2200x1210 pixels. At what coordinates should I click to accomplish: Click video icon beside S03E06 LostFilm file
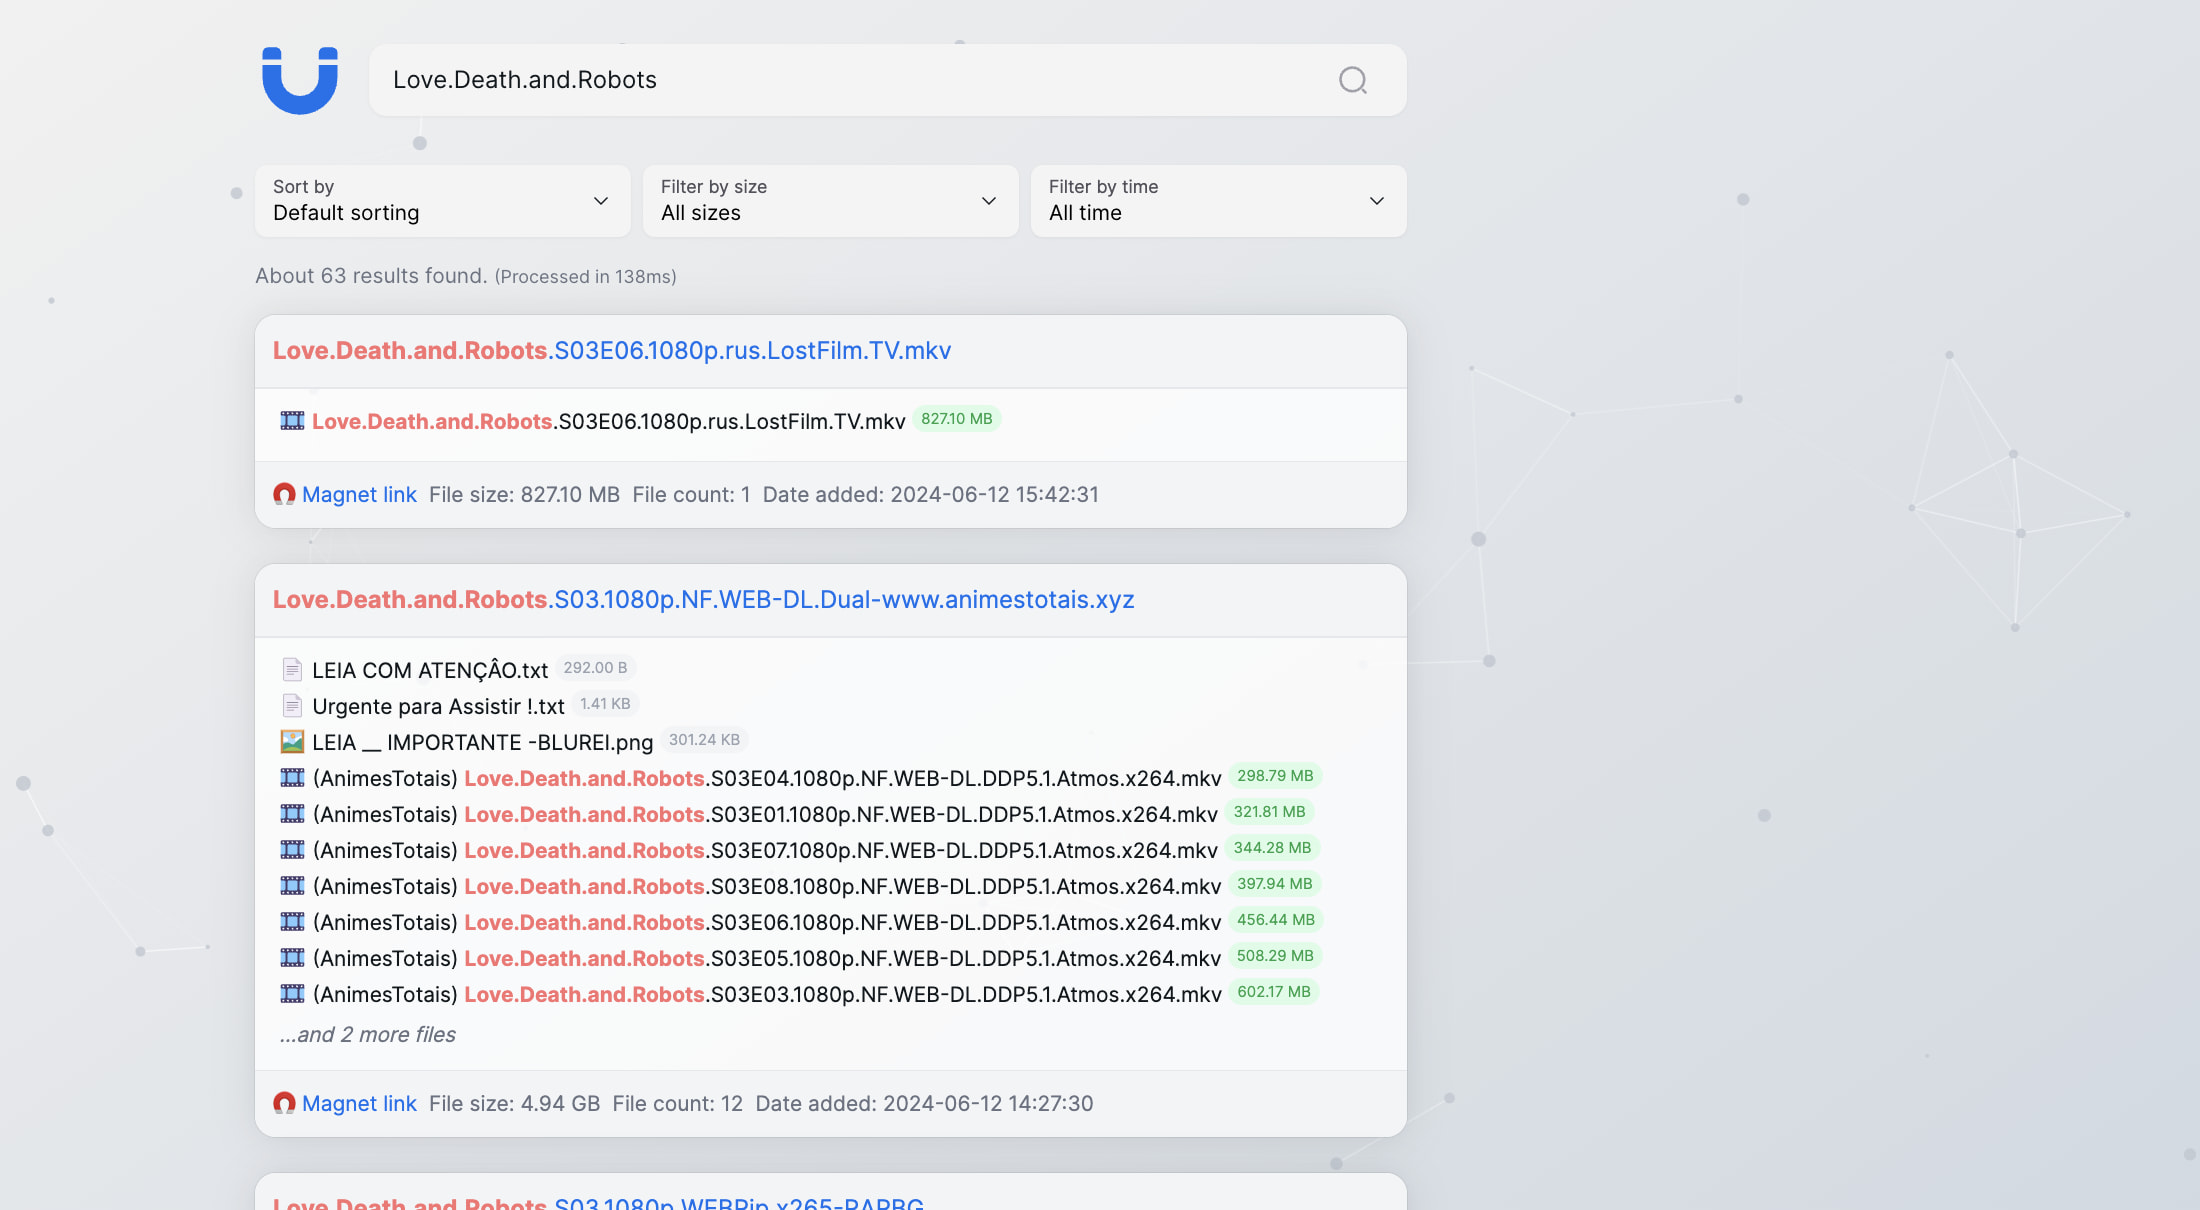coord(292,421)
